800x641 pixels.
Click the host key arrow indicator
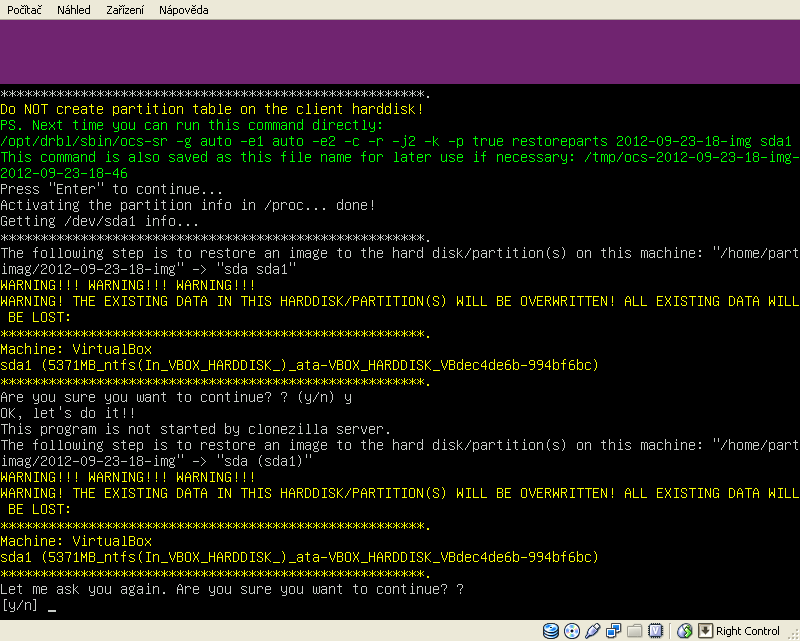click(x=705, y=631)
